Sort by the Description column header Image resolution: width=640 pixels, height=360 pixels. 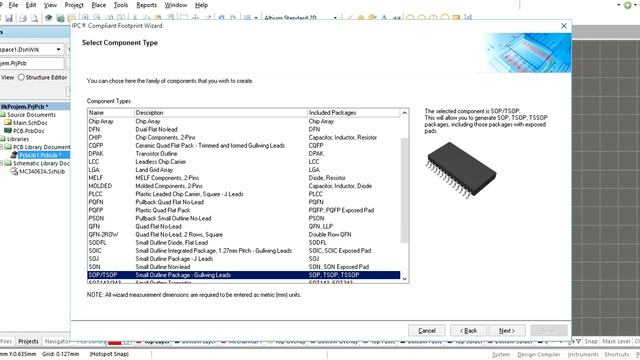(220, 113)
